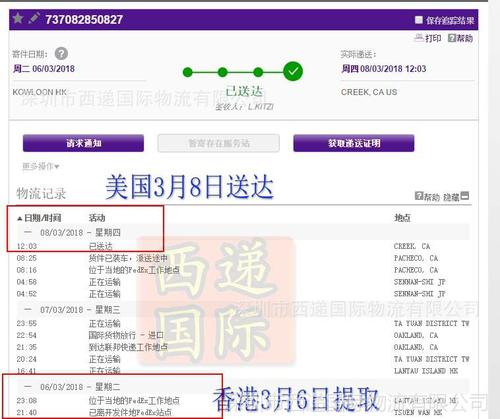The height and width of the screenshot is (419, 500).
Task: Click the favorite star icon
Action: (18, 18)
